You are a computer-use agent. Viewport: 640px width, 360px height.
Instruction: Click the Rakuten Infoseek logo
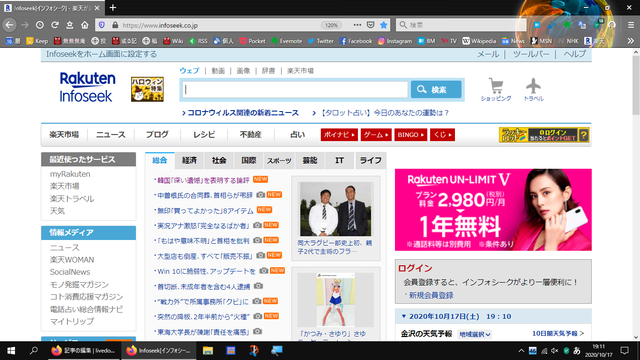point(87,87)
